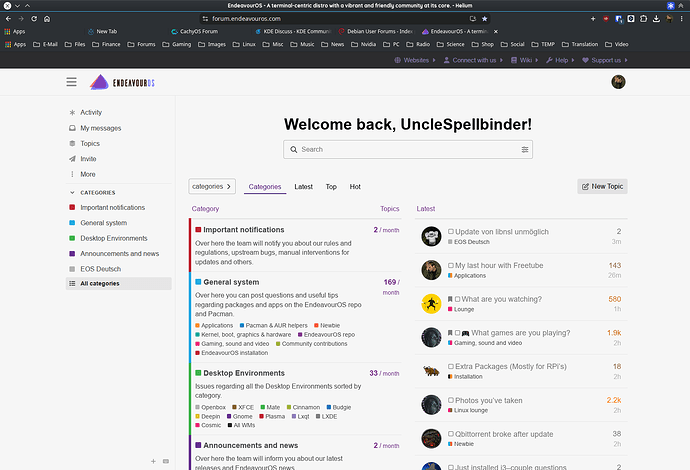
Task: Click the red shield extension icon
Action: pyautogui.click(x=606, y=18)
